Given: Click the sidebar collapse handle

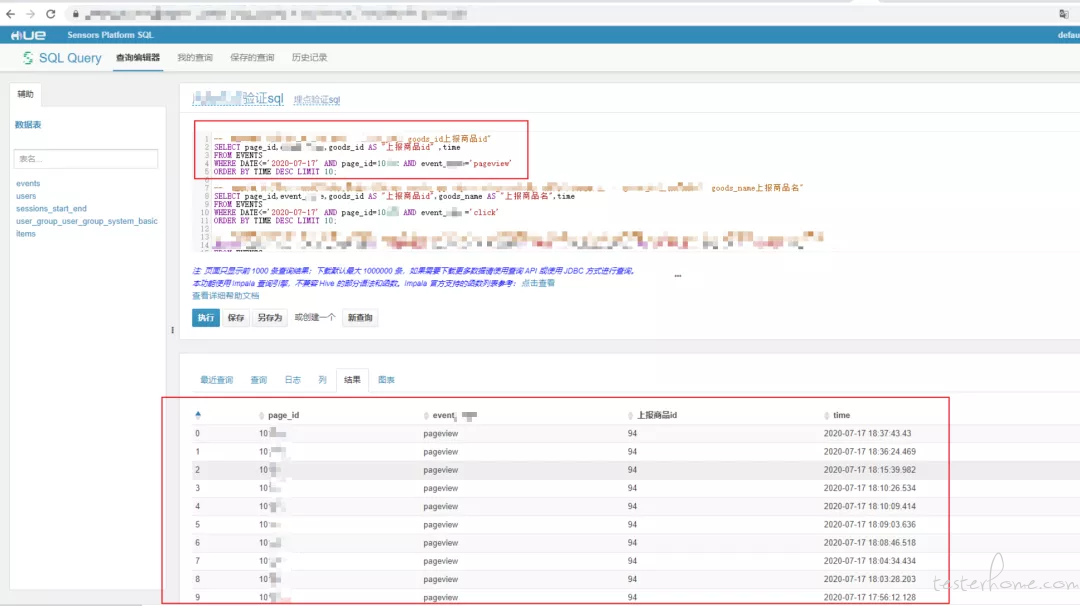Looking at the screenshot, I should (x=172, y=330).
